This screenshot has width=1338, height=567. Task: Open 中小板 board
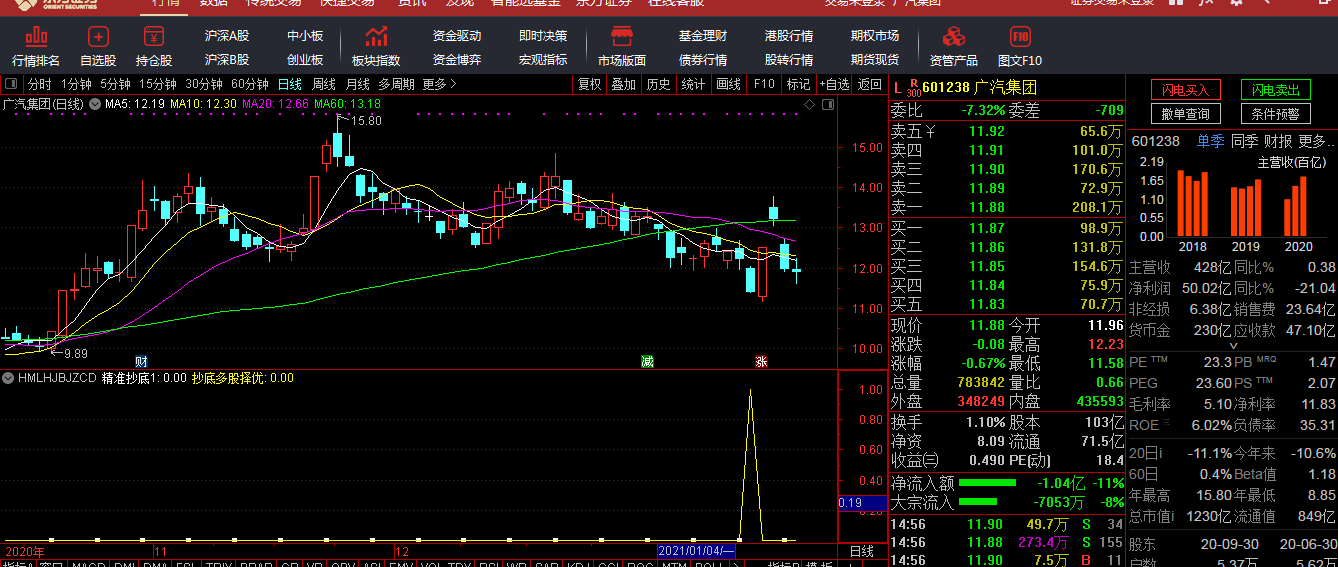coord(305,36)
